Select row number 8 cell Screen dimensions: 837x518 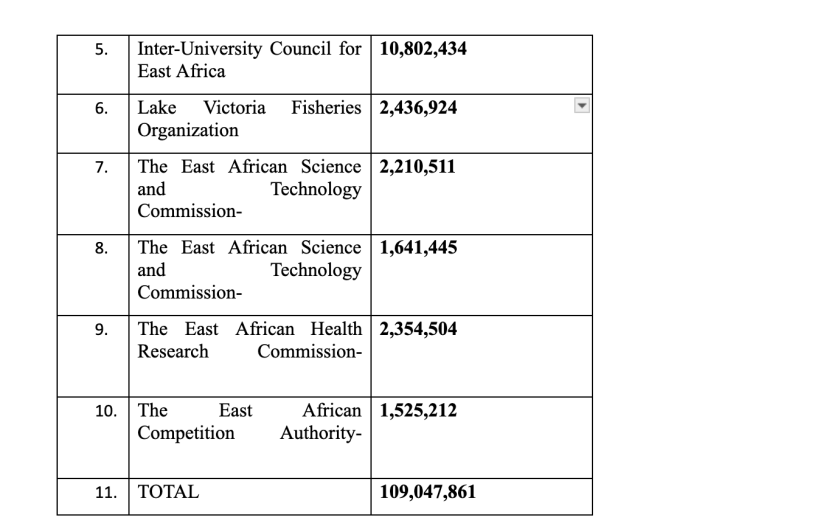point(102,249)
